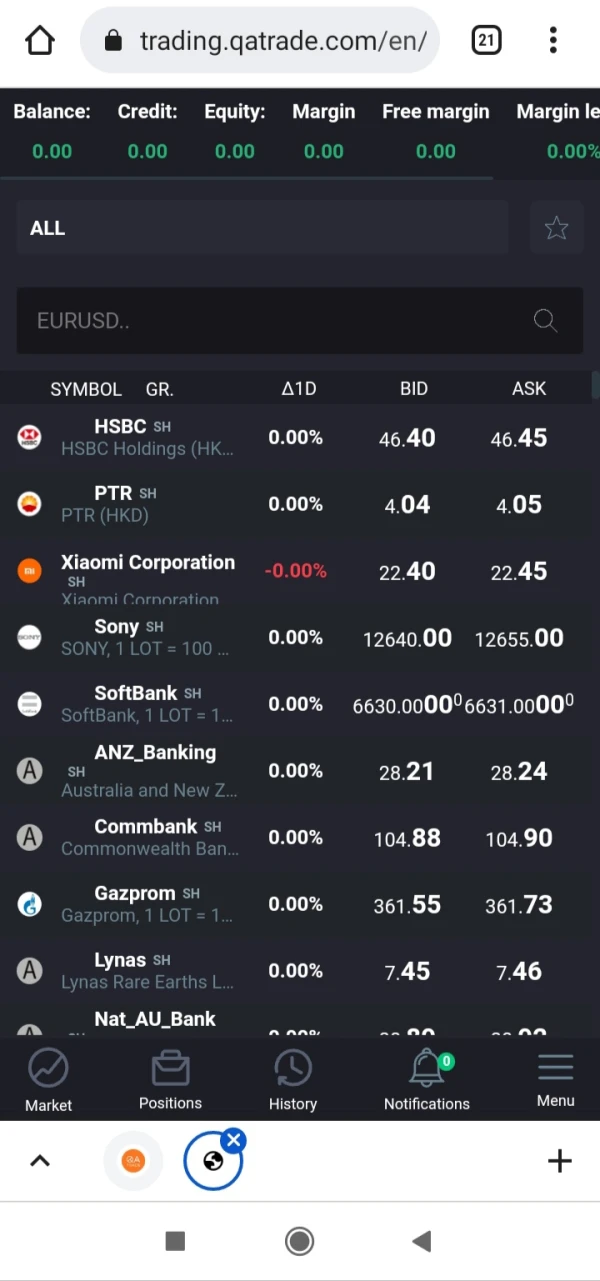Screen dimensions: 600x1281
Task: Expand the browser tab strip chevron
Action: (40, 1161)
